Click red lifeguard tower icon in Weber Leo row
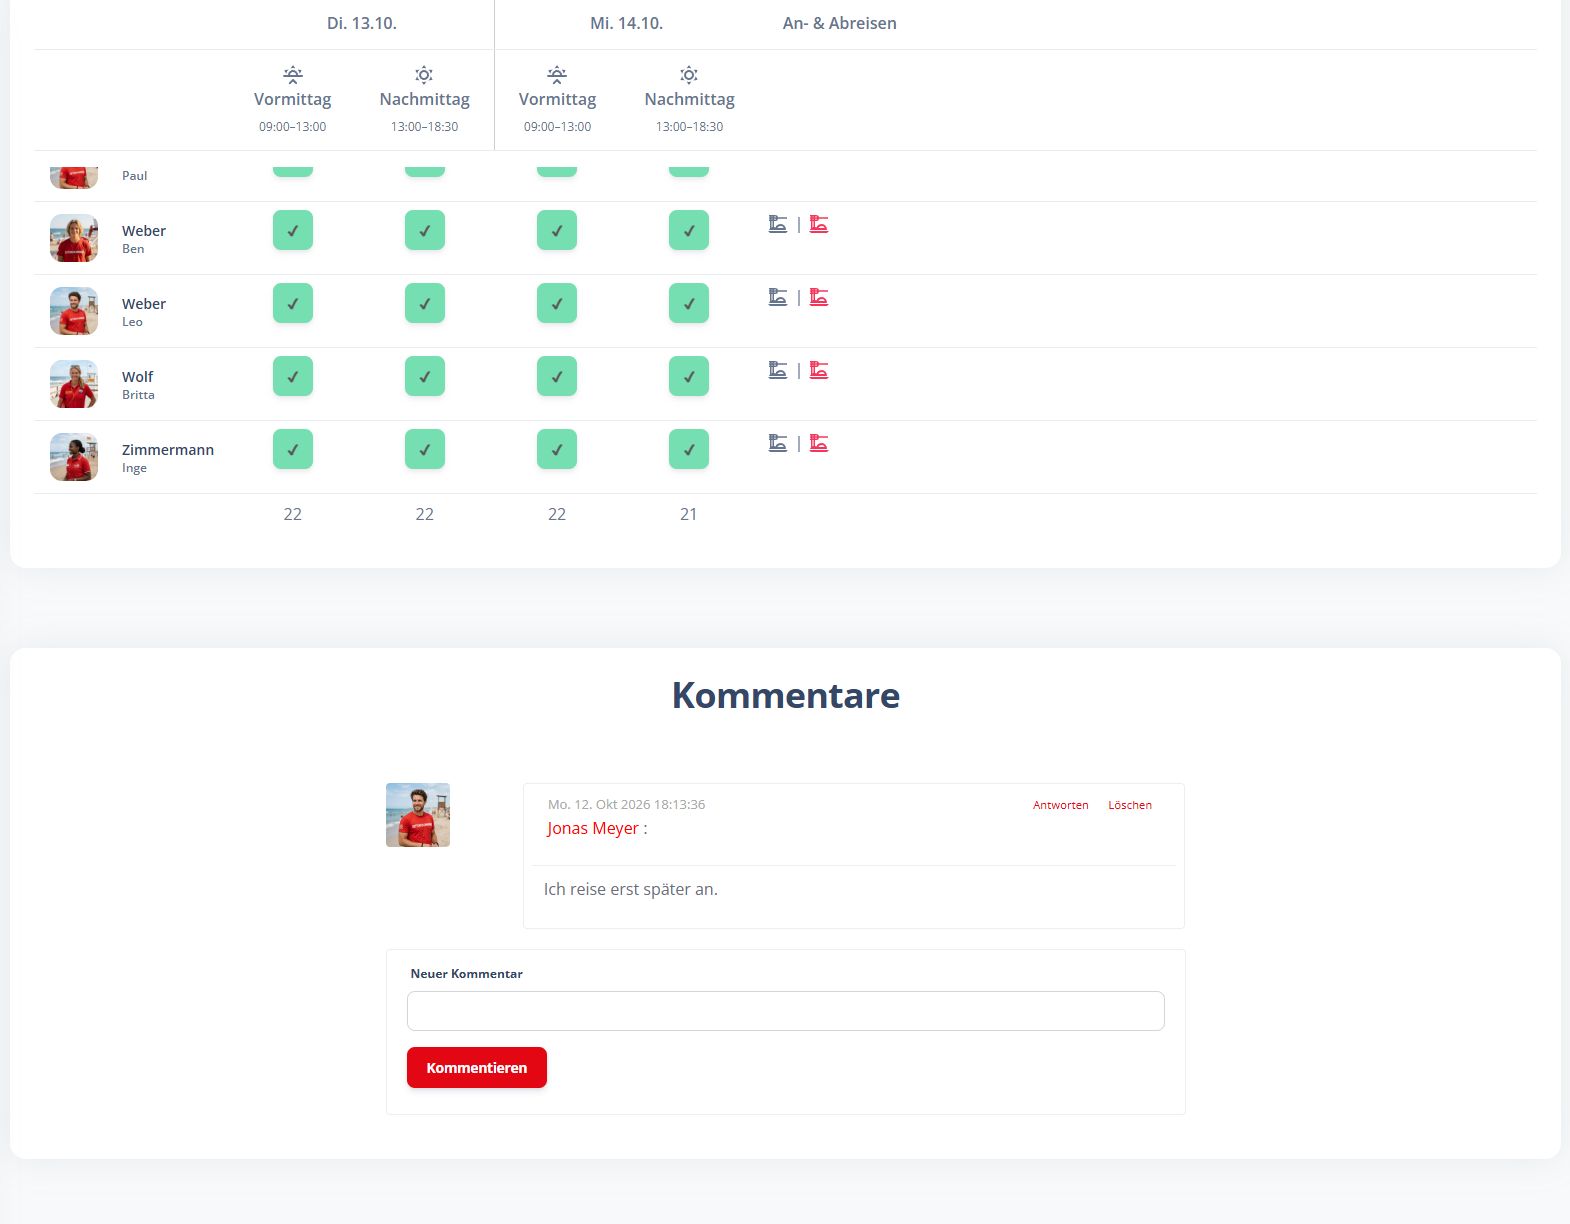This screenshot has width=1570, height=1224. (x=819, y=297)
